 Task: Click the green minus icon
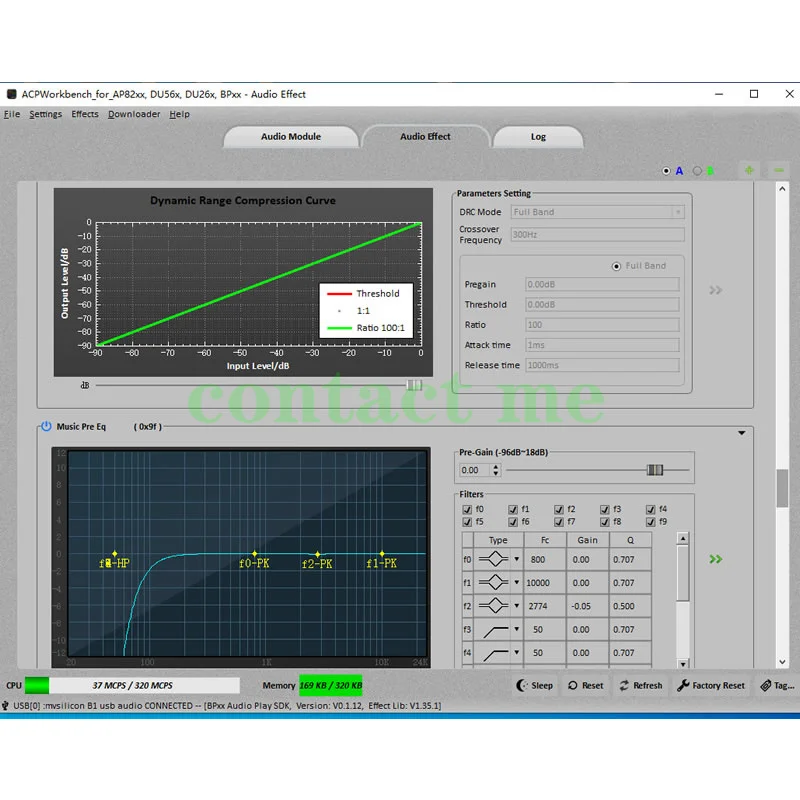(x=778, y=170)
